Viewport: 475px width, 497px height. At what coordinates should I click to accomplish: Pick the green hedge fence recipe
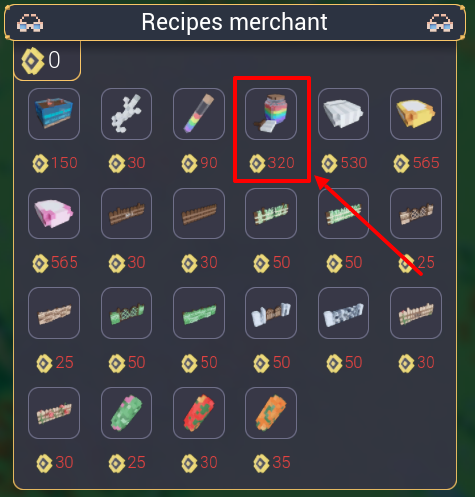pos(199,313)
